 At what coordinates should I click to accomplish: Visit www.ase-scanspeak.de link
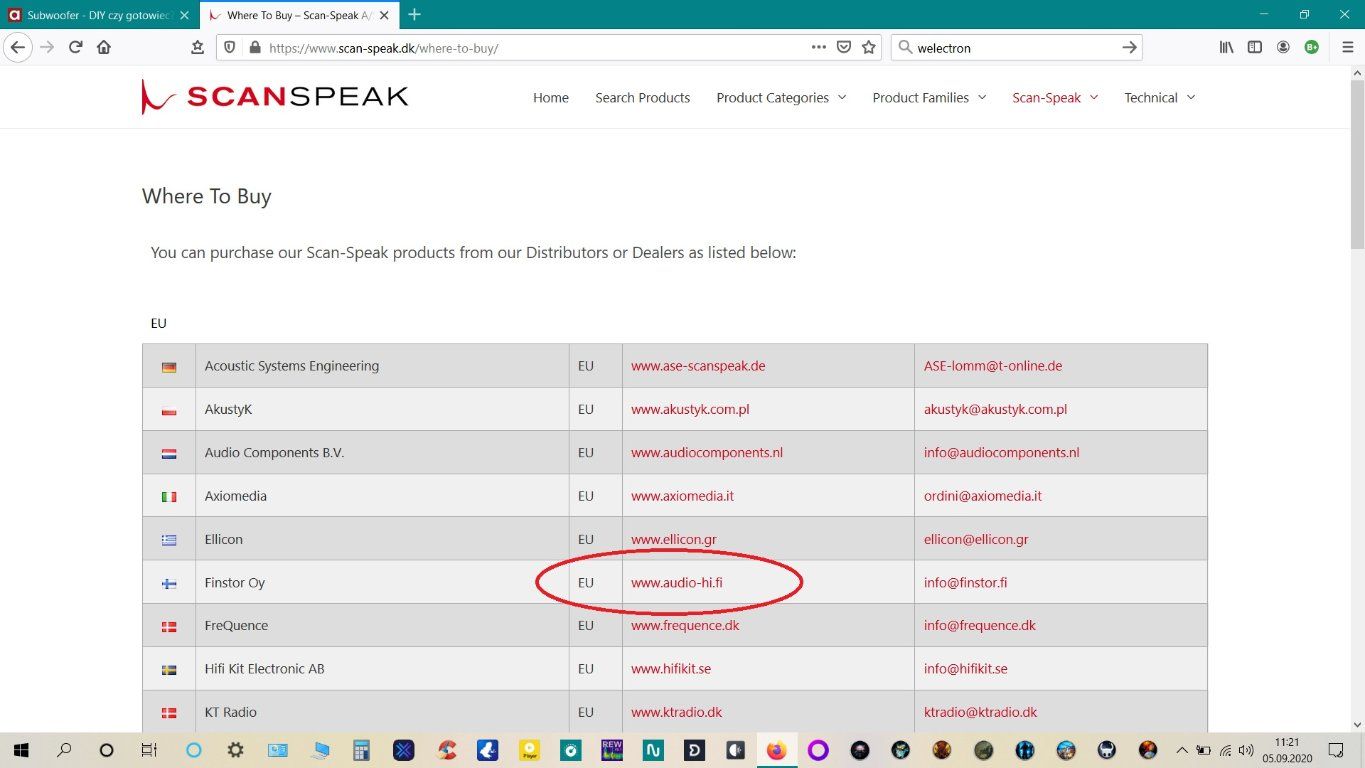[x=698, y=366]
